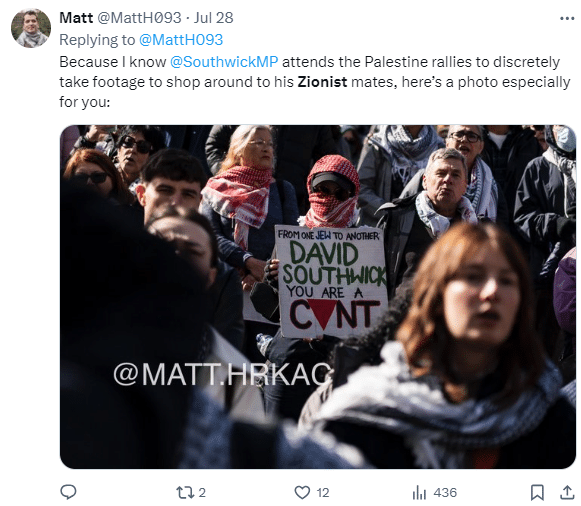
Task: Open the @SouthwickMP mention link
Action: click(224, 62)
